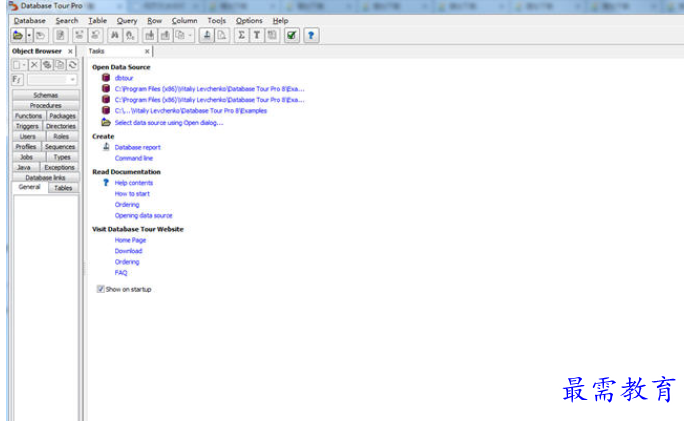The image size is (684, 421).
Task: Select the Users tab
Action: coord(28,137)
